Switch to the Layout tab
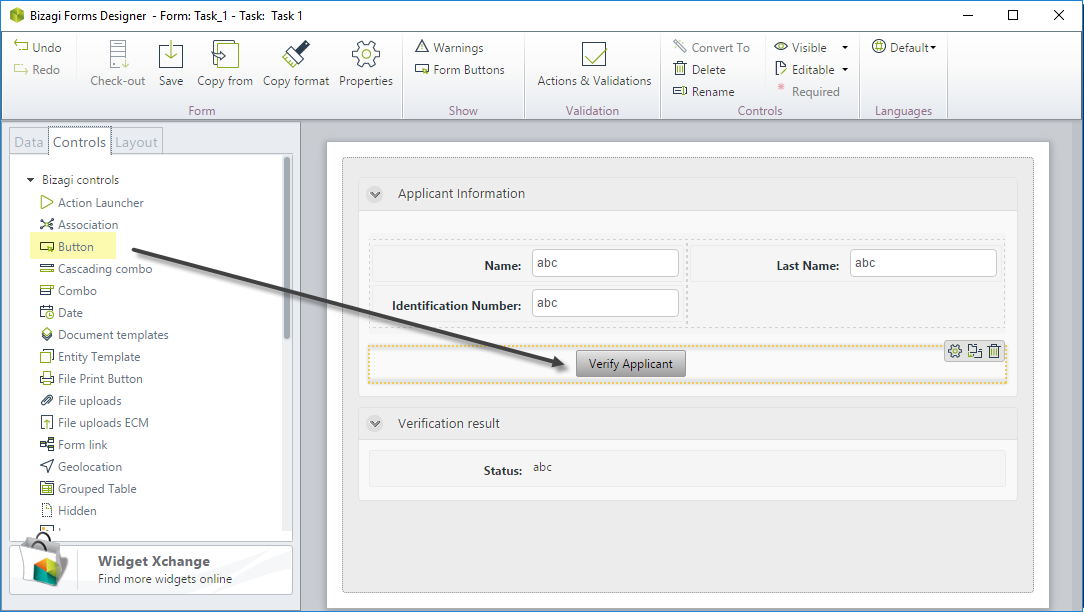Image resolution: width=1084 pixels, height=612 pixels. (x=136, y=142)
